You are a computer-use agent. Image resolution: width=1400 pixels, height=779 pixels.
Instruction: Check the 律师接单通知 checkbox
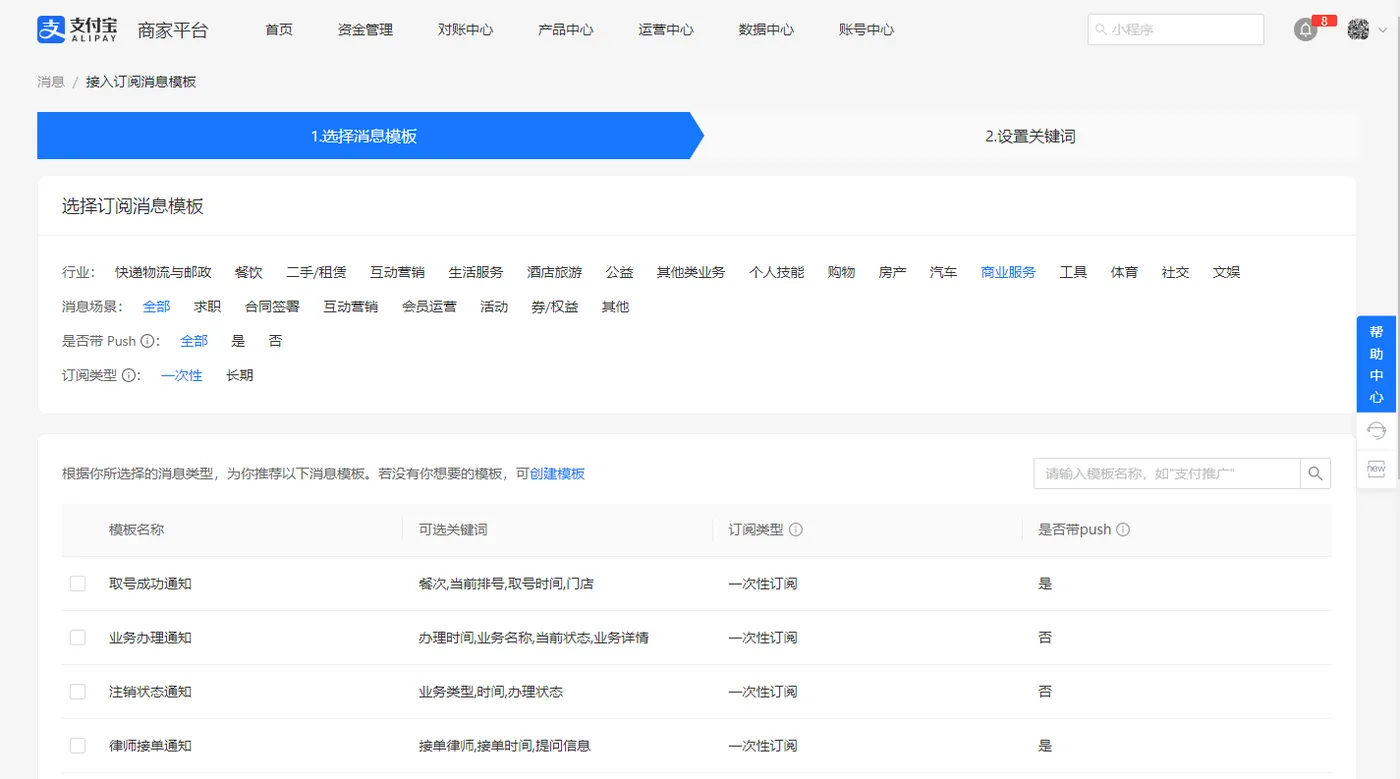[x=78, y=746]
